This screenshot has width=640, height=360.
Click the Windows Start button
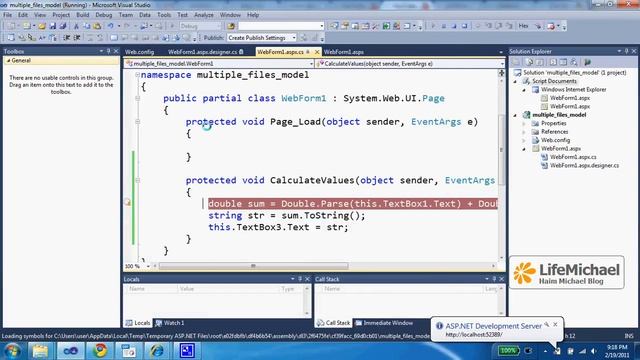[12, 350]
